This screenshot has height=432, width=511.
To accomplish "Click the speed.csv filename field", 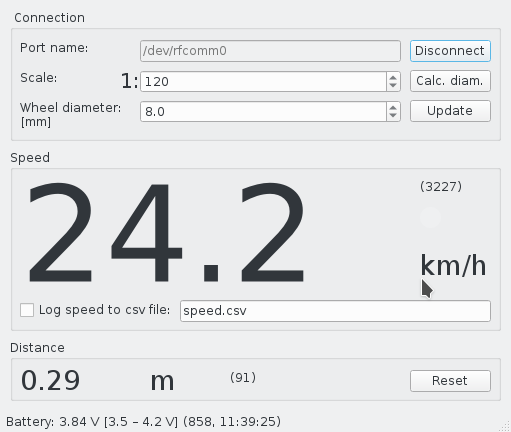I will (x=335, y=311).
